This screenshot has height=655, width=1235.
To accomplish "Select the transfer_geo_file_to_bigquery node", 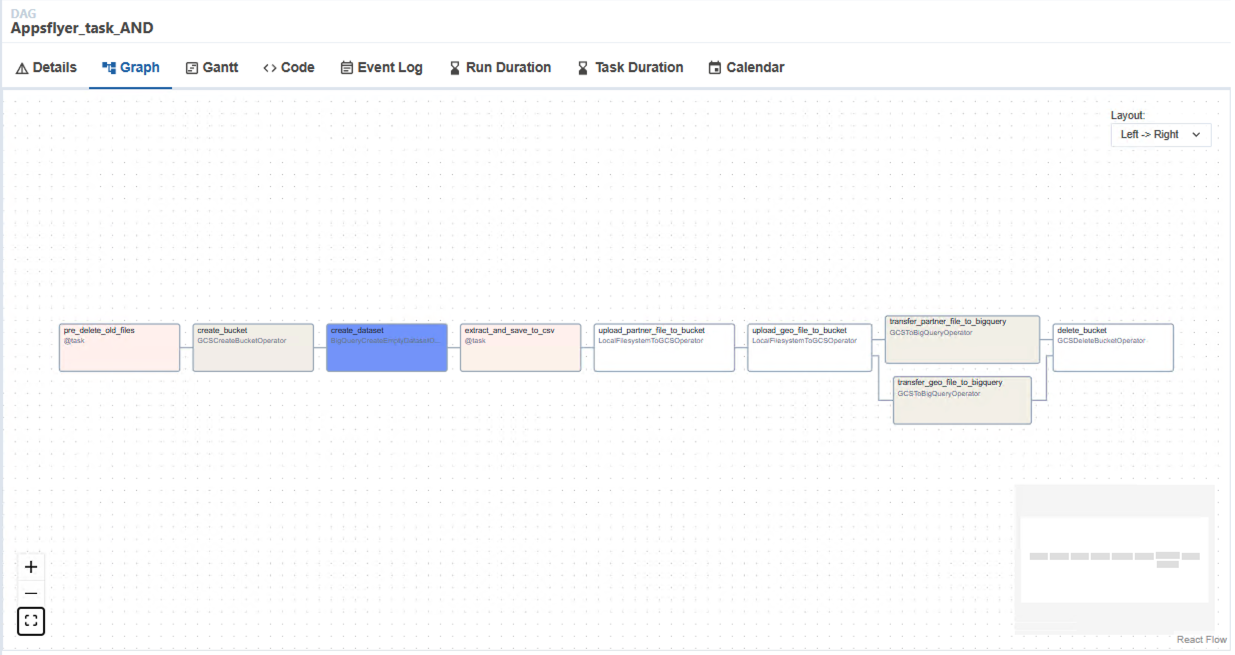I will pyautogui.click(x=962, y=398).
